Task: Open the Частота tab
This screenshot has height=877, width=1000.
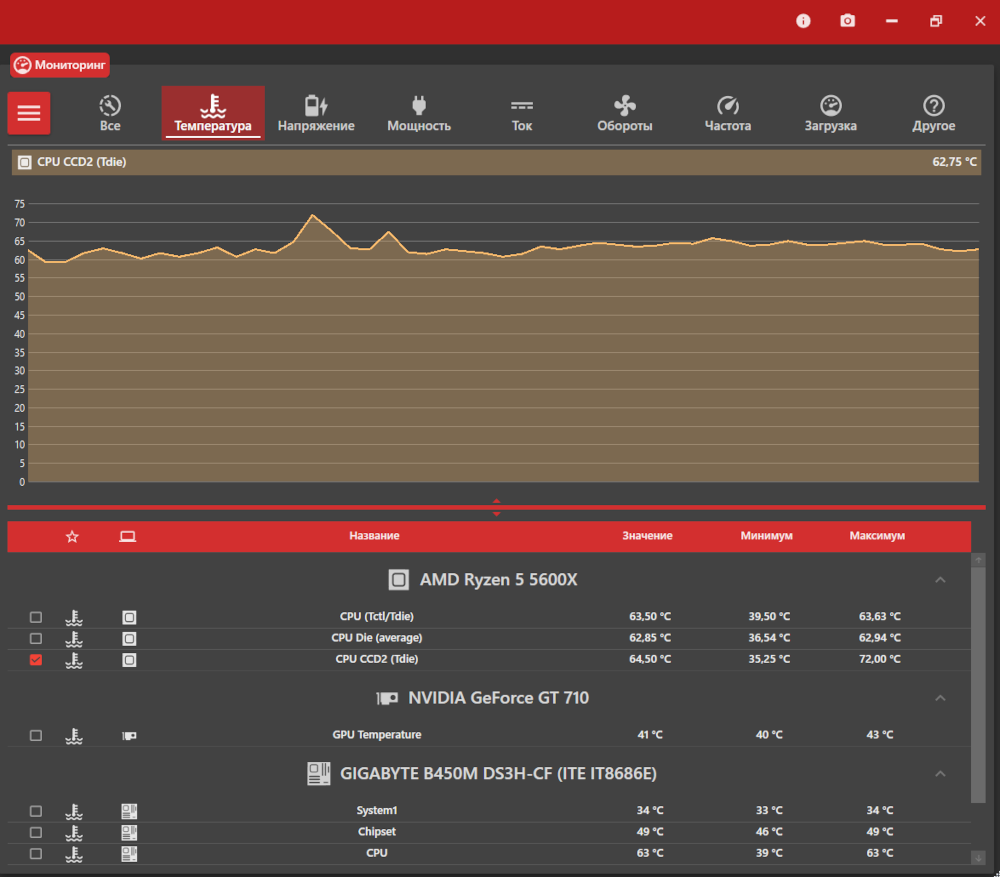Action: coord(728,113)
